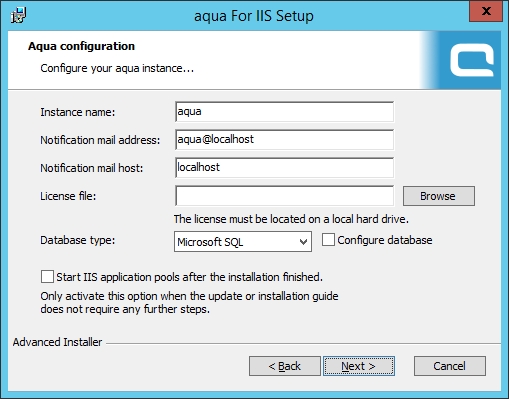Open the Database type dropdown
The width and height of the screenshot is (509, 399).
tap(243, 242)
